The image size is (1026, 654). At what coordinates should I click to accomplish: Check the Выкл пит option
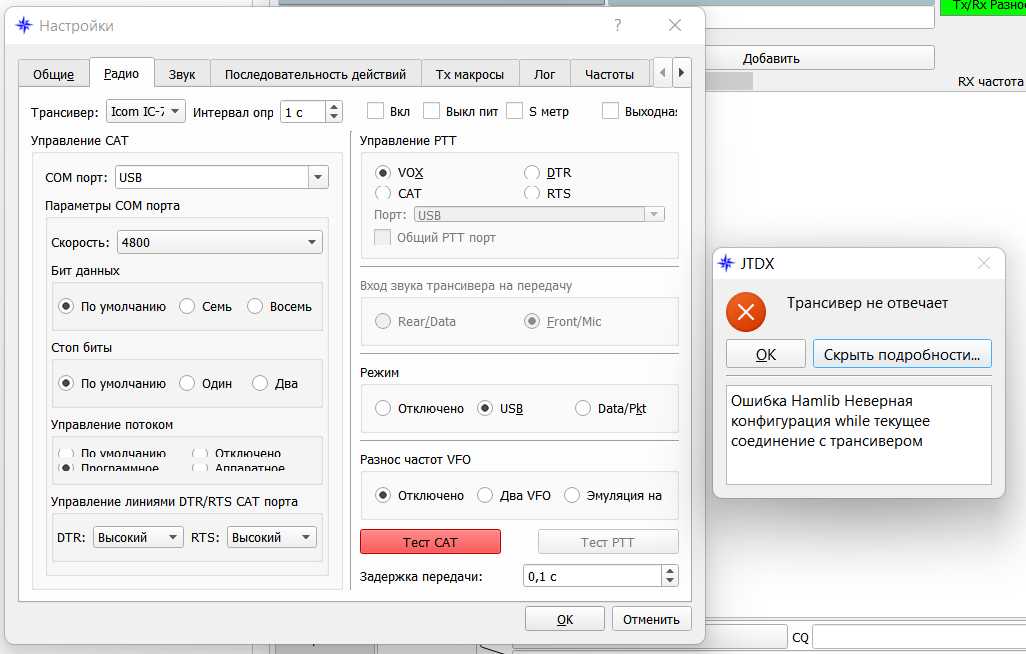(x=432, y=111)
